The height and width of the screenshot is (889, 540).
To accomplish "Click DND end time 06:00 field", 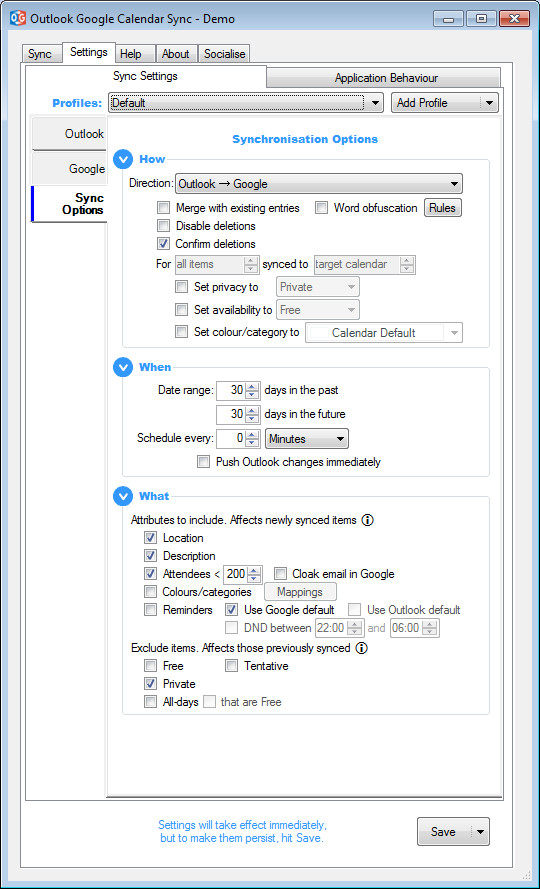I will pyautogui.click(x=414, y=628).
